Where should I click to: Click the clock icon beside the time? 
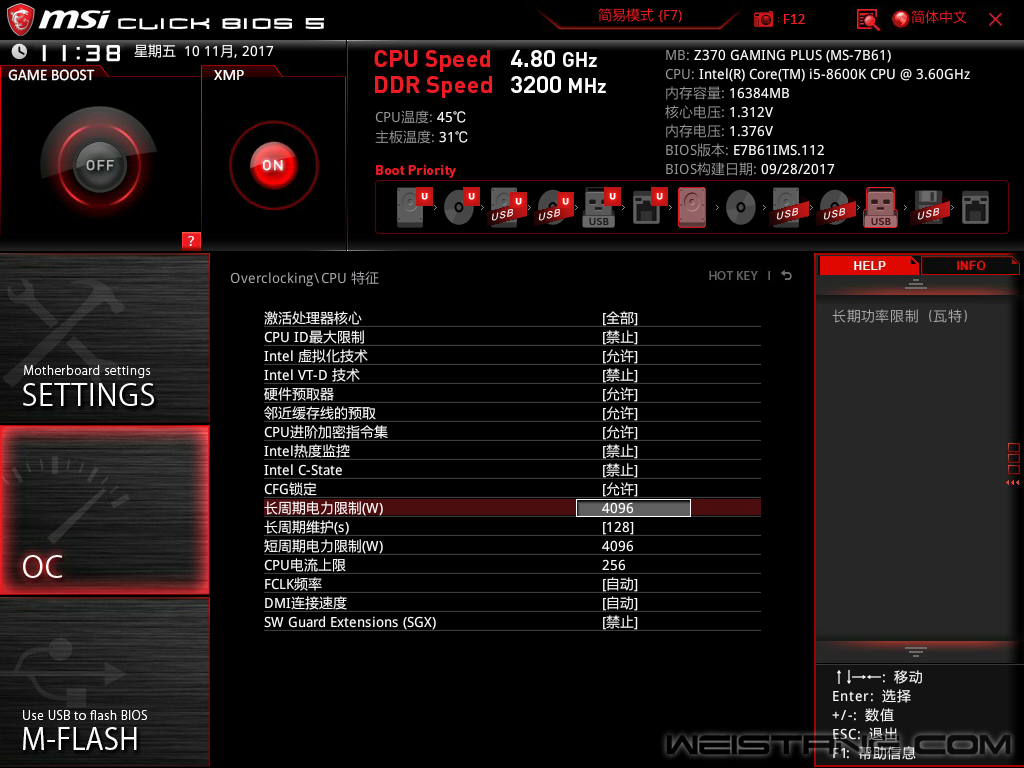[20, 51]
